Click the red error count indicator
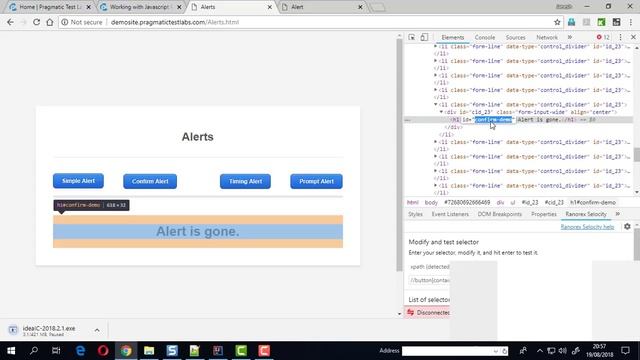Viewport: 640px width, 360px height. tap(603, 37)
